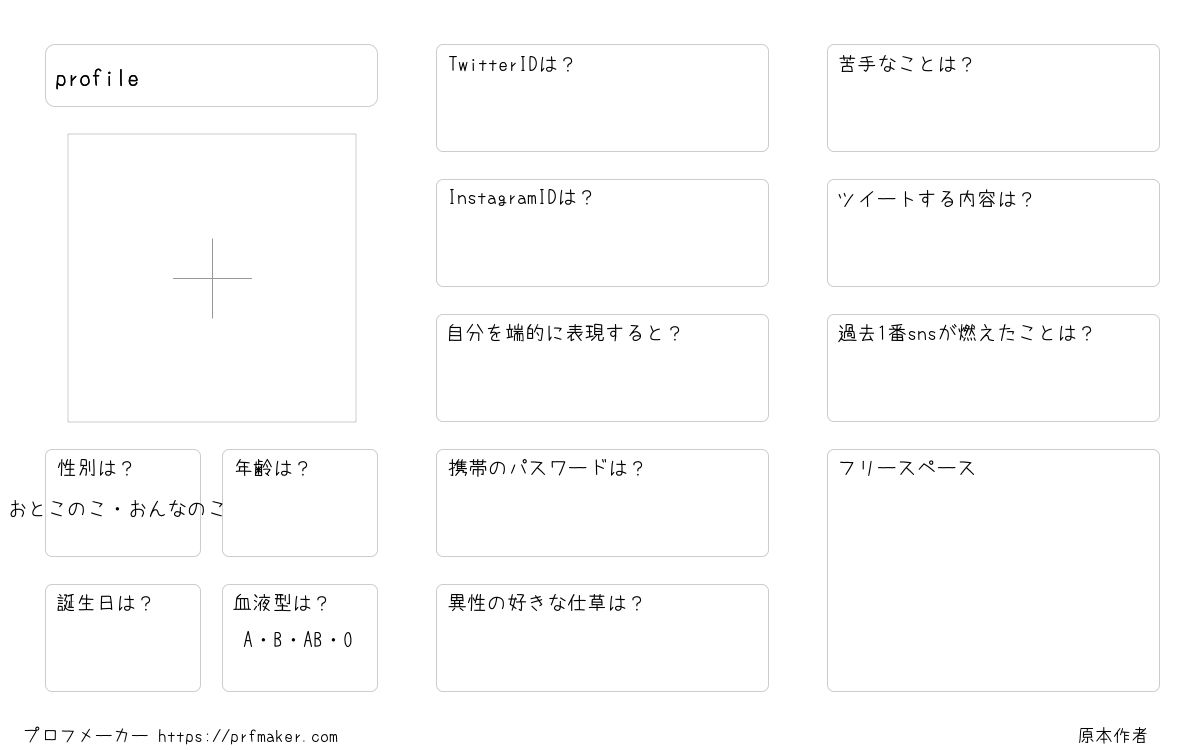Choose おとこのこ in the gender box
Image resolution: width=1200 pixels, height=750 pixels.
55,509
